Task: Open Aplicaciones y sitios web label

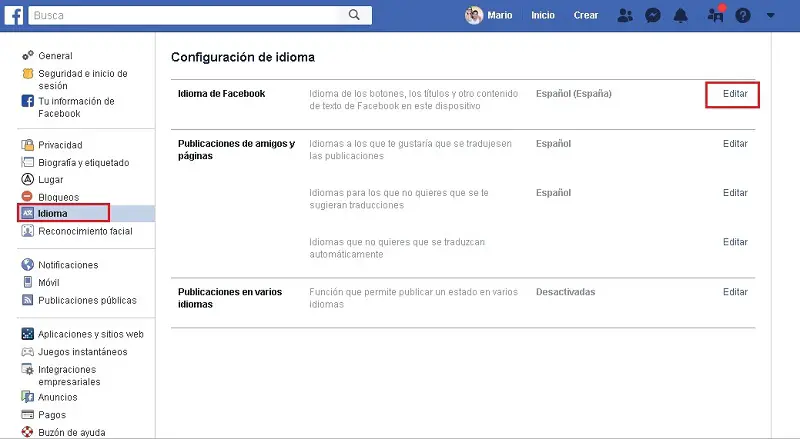Action: coord(91,334)
